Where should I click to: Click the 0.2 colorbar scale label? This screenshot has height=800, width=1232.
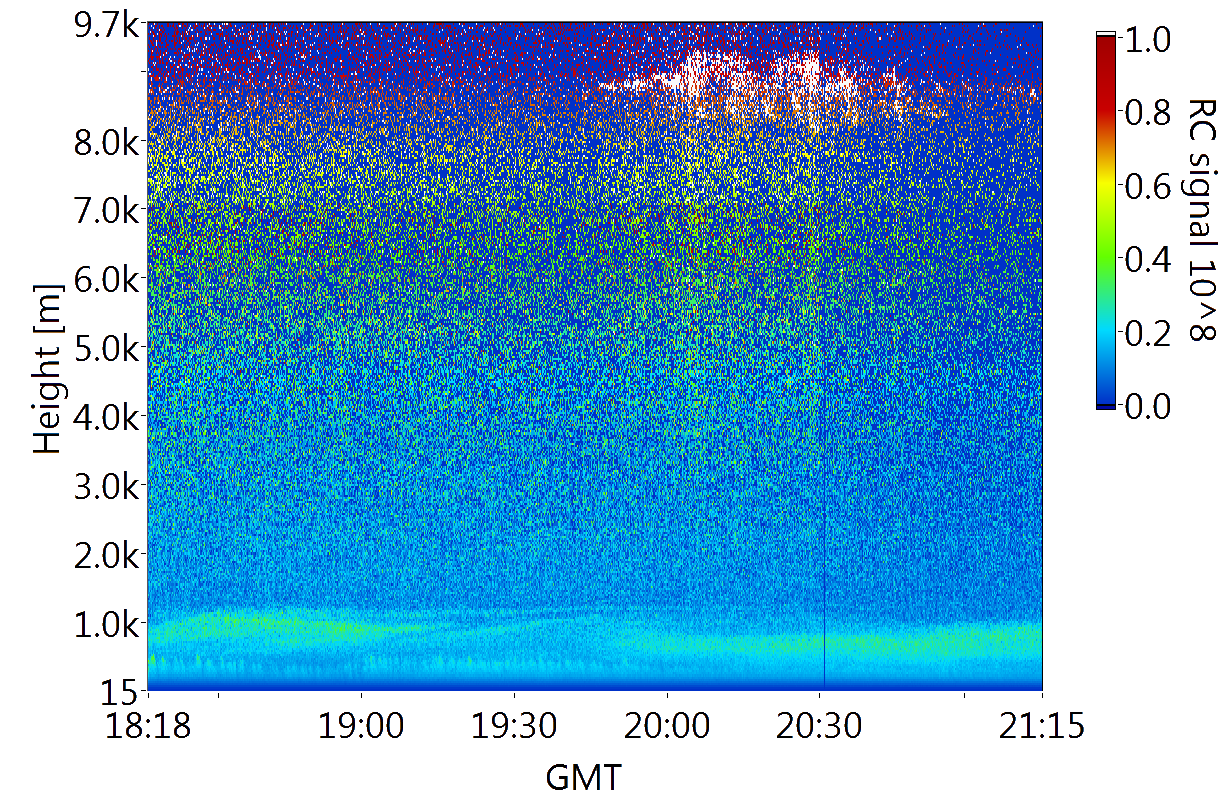(x=1146, y=332)
